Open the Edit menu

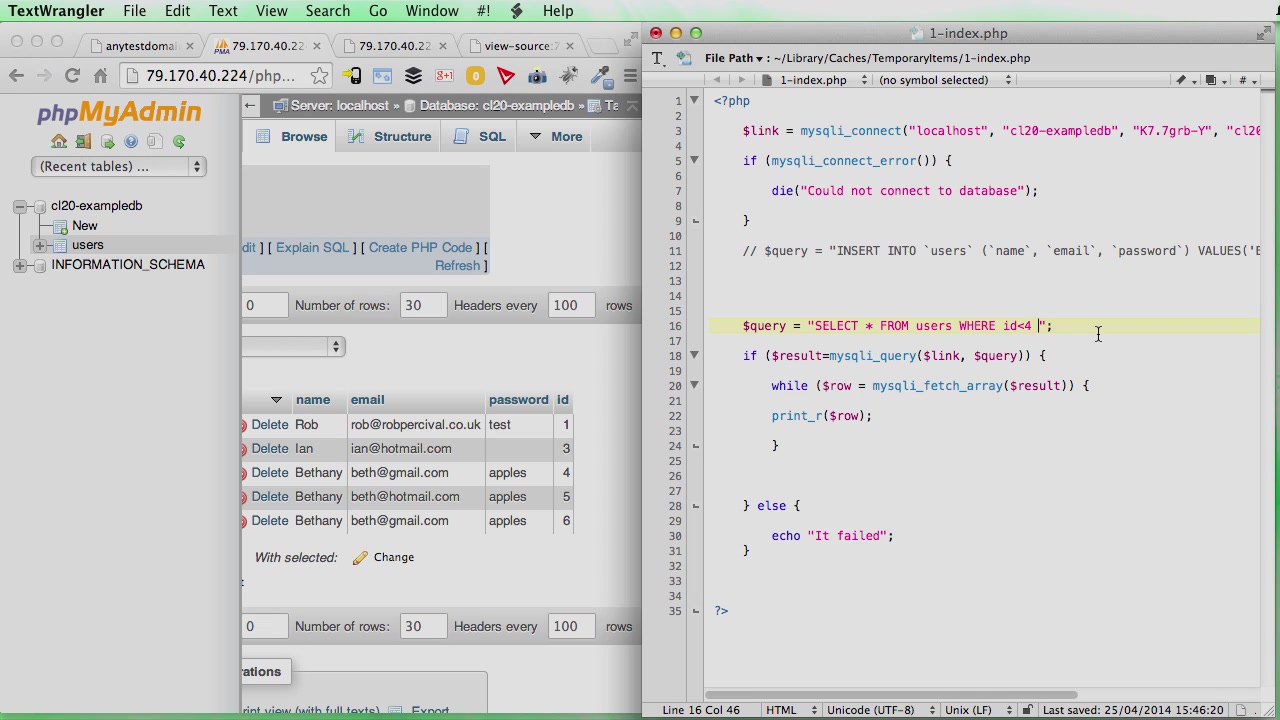[177, 11]
